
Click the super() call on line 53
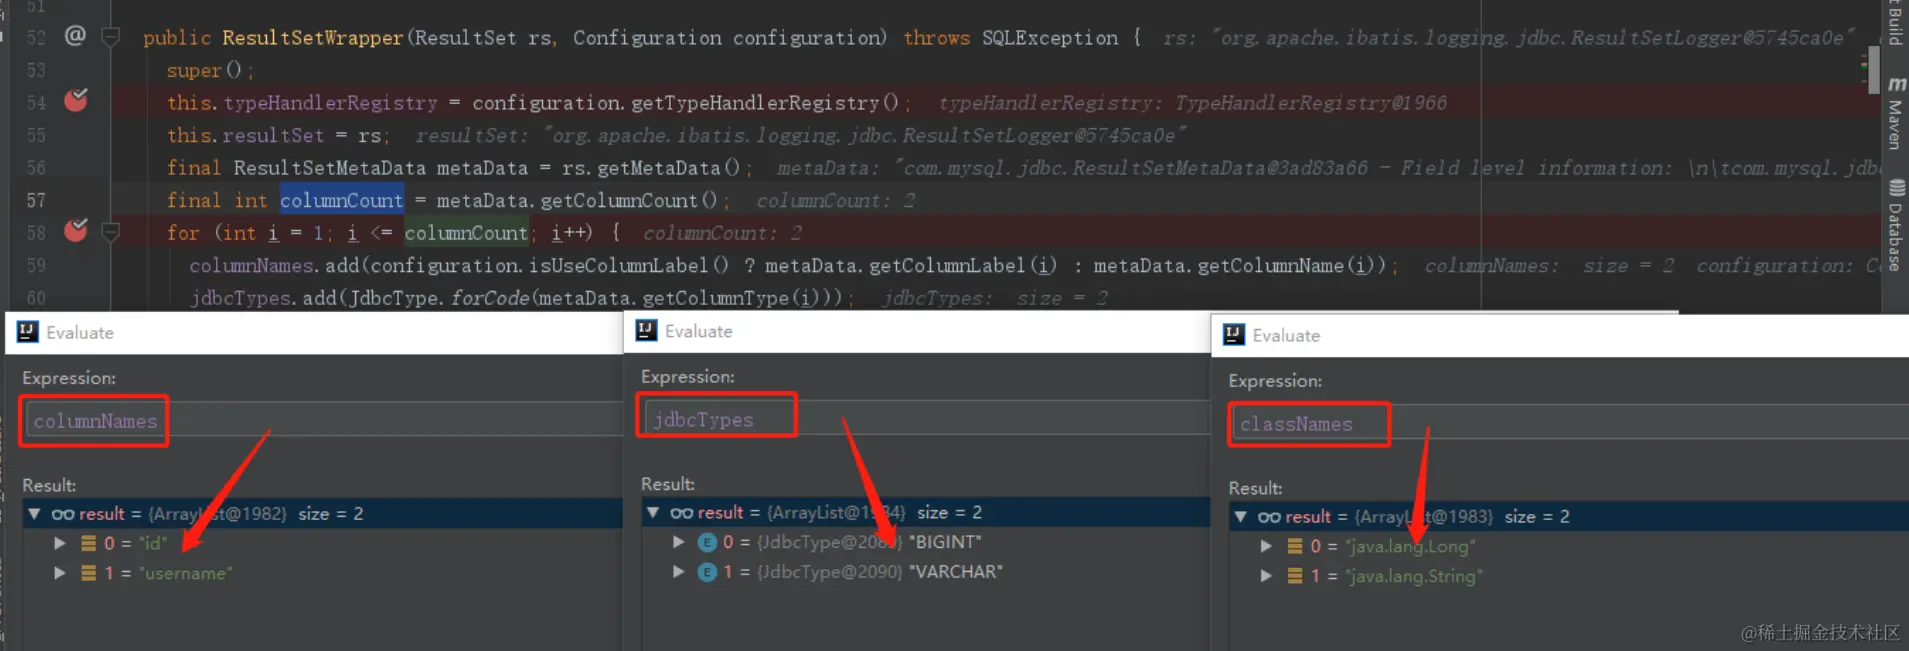point(204,71)
